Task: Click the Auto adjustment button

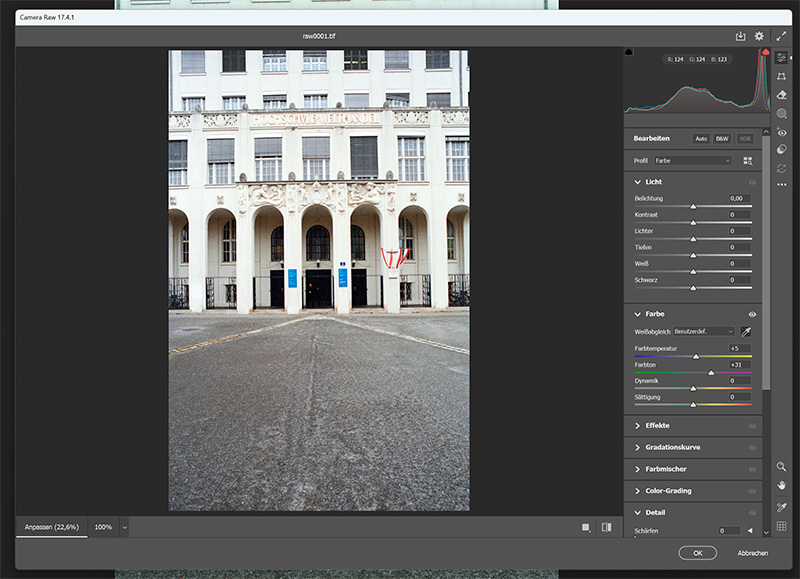Action: pos(701,139)
